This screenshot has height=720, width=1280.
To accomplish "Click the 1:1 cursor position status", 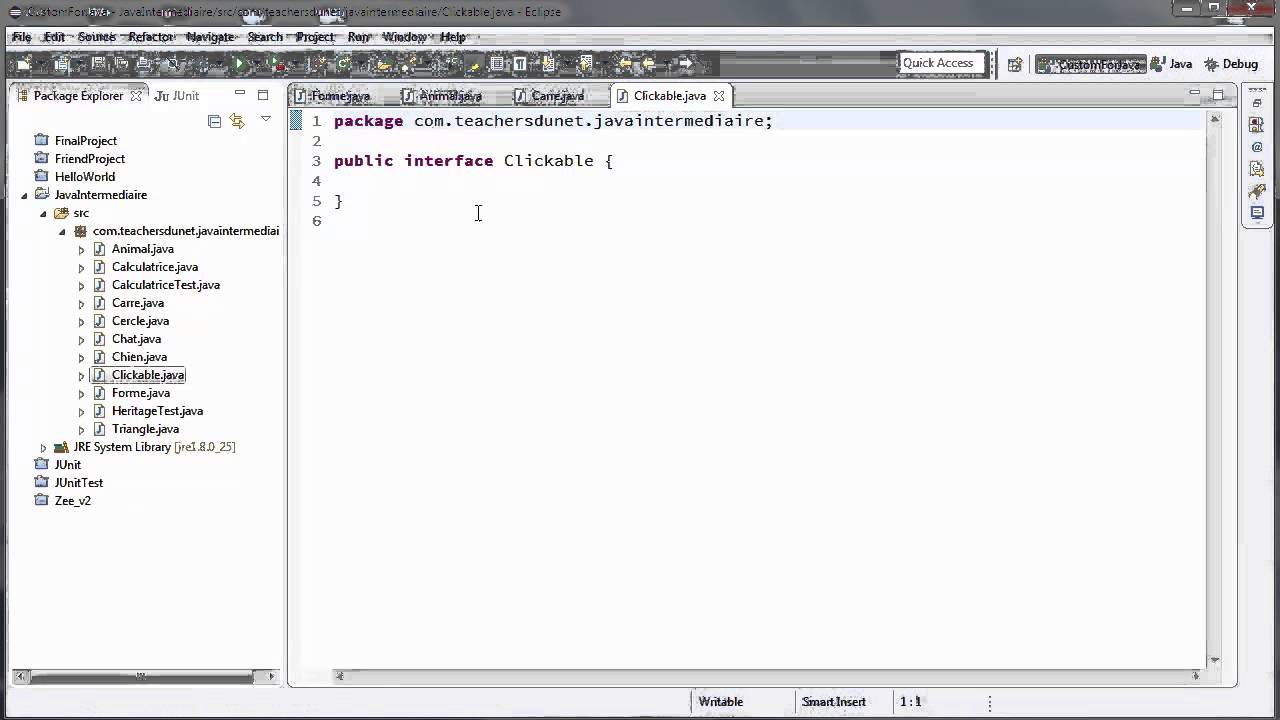I will (x=910, y=702).
